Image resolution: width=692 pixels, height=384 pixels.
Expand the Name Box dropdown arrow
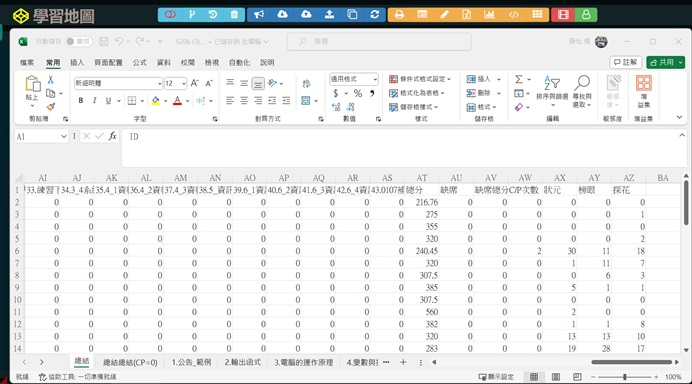tap(64, 137)
